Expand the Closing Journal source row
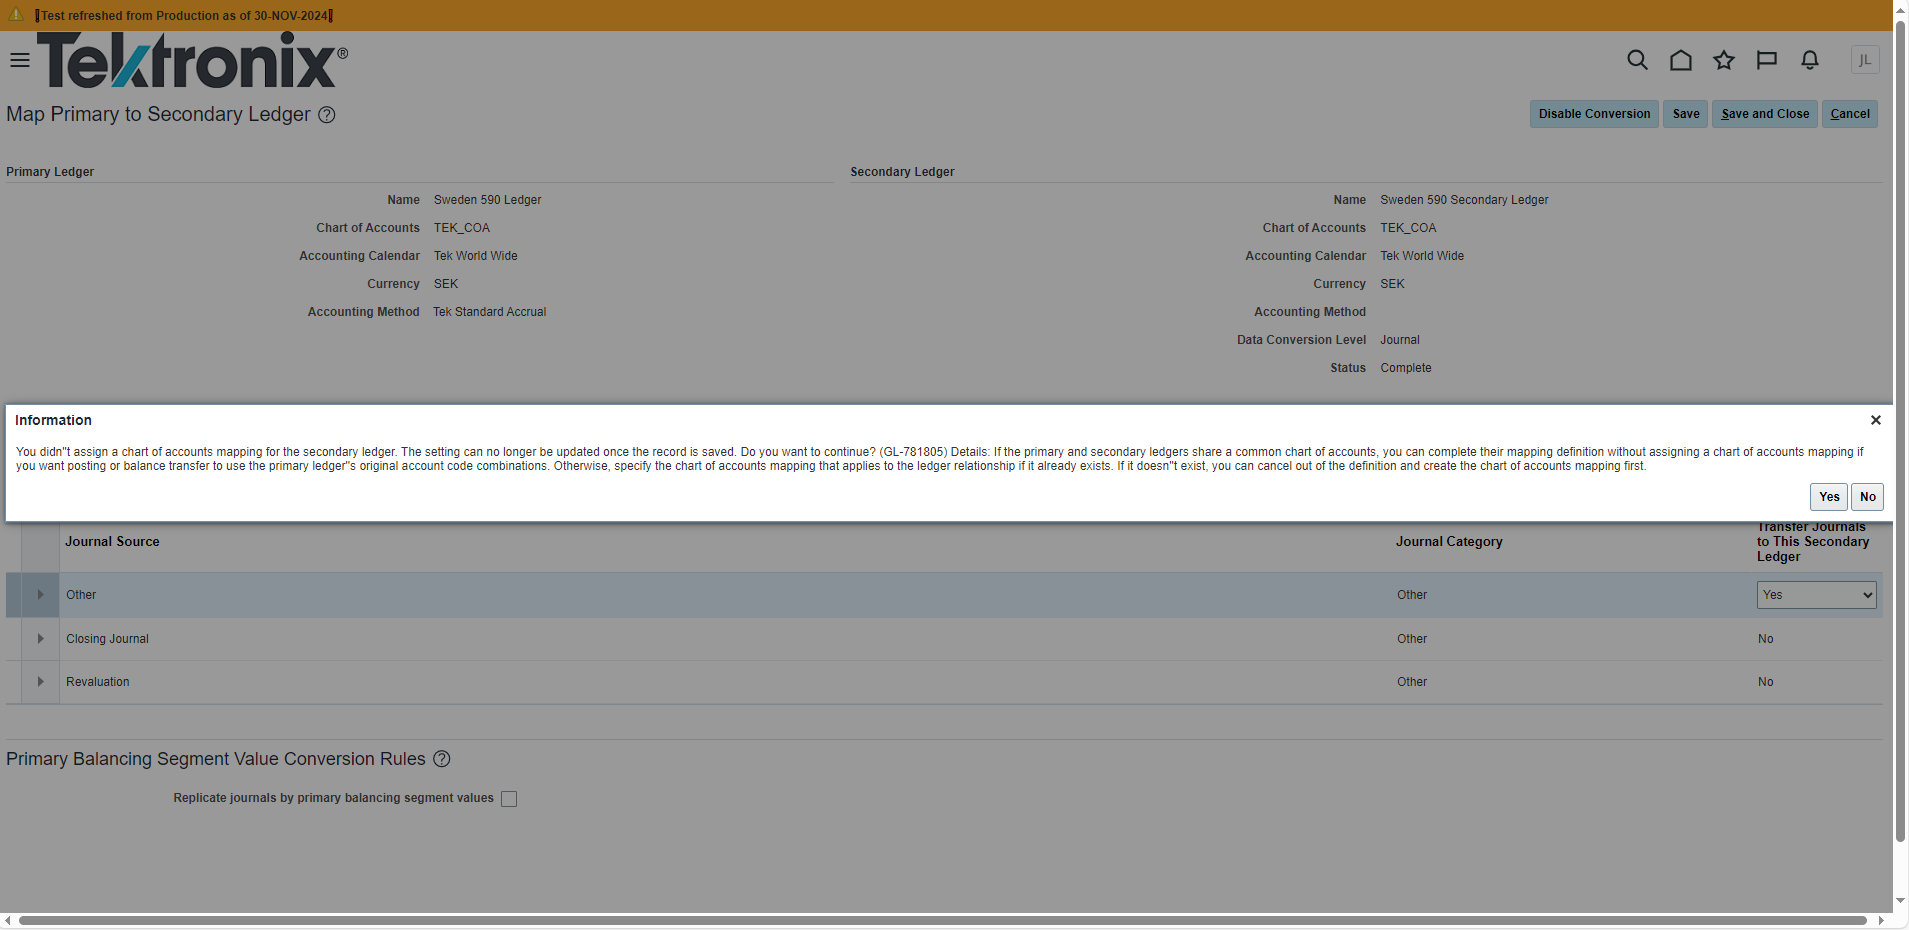1909x930 pixels. point(39,638)
